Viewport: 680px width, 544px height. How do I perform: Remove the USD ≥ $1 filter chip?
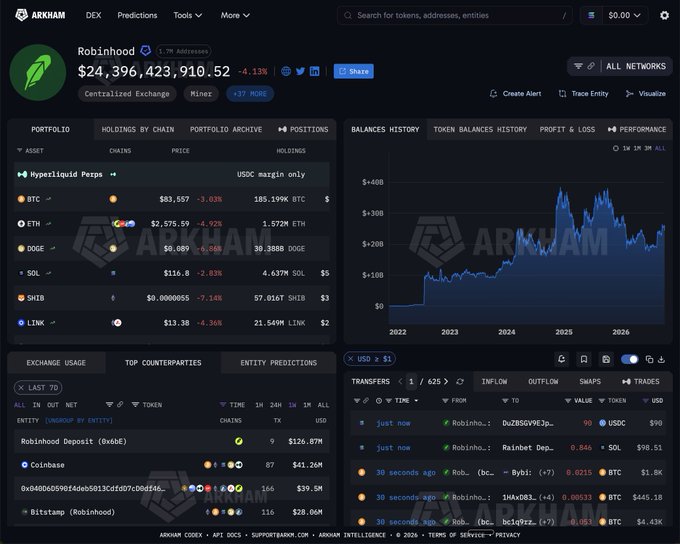(x=350, y=359)
